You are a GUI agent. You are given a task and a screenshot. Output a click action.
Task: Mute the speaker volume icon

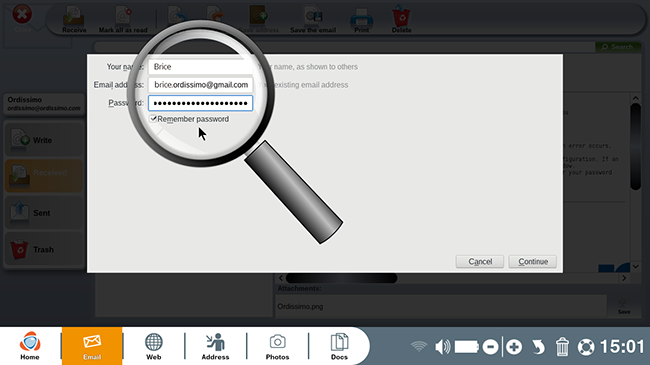pos(442,346)
